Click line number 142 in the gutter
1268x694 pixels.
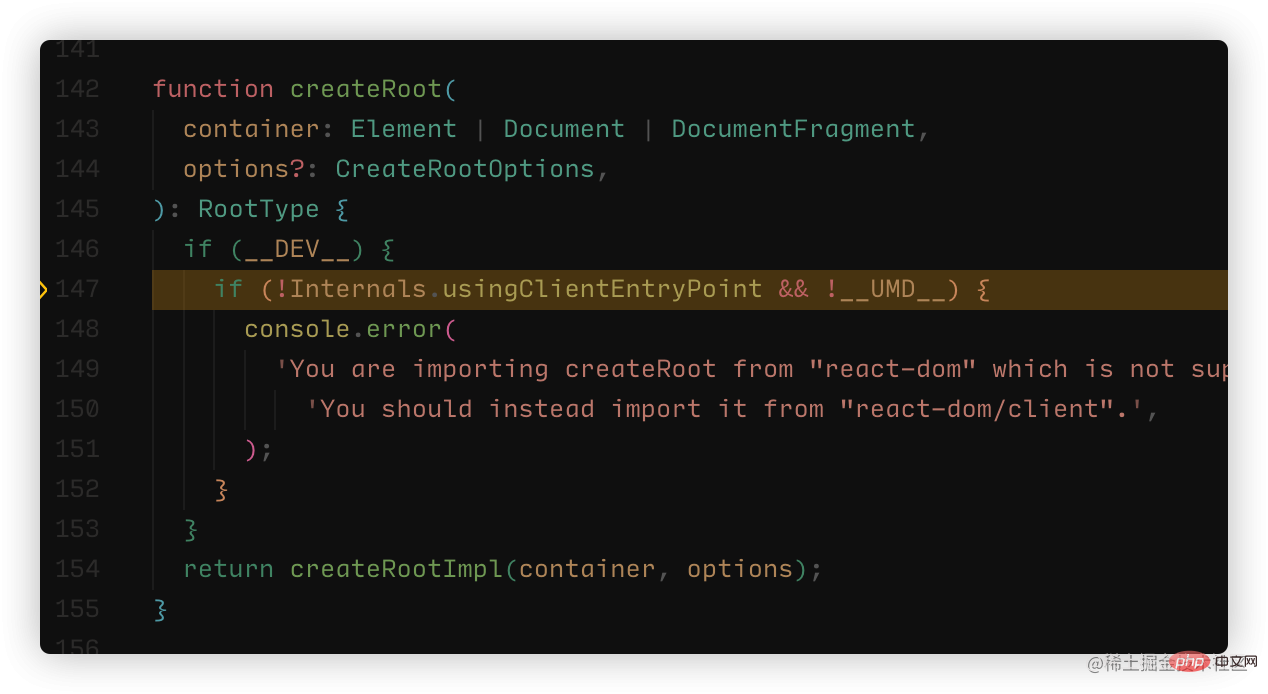(77, 89)
